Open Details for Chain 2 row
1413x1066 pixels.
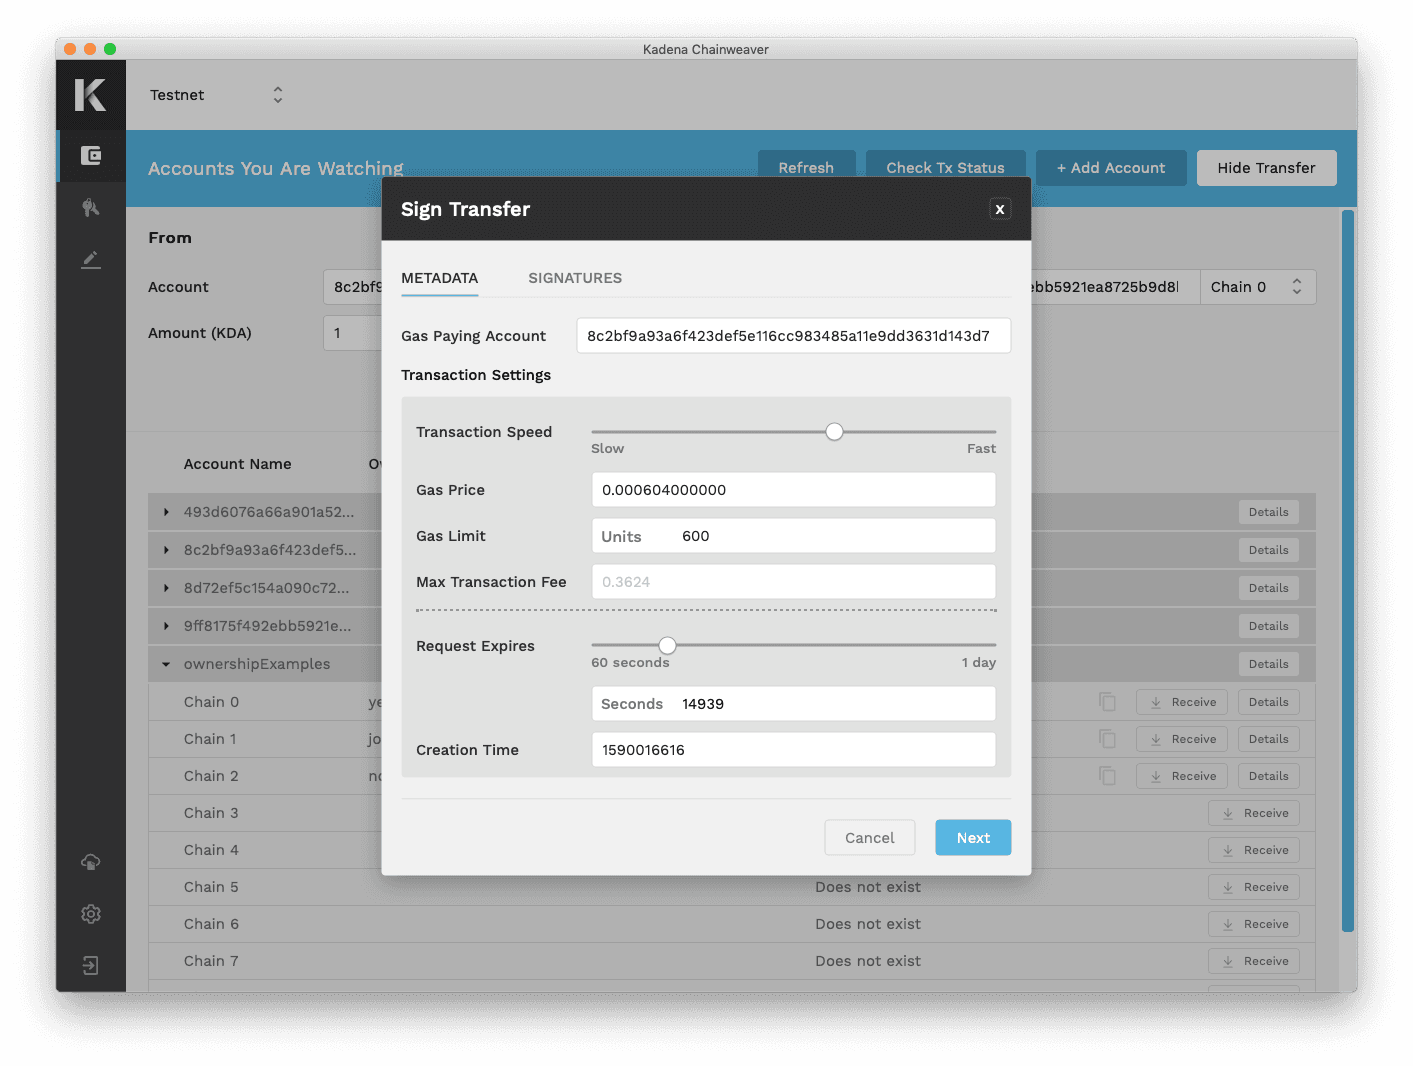[x=1268, y=776]
